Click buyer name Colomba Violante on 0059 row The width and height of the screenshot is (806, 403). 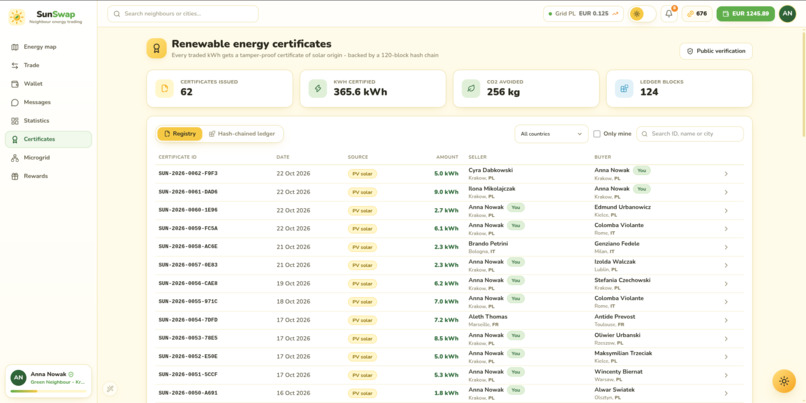point(619,225)
